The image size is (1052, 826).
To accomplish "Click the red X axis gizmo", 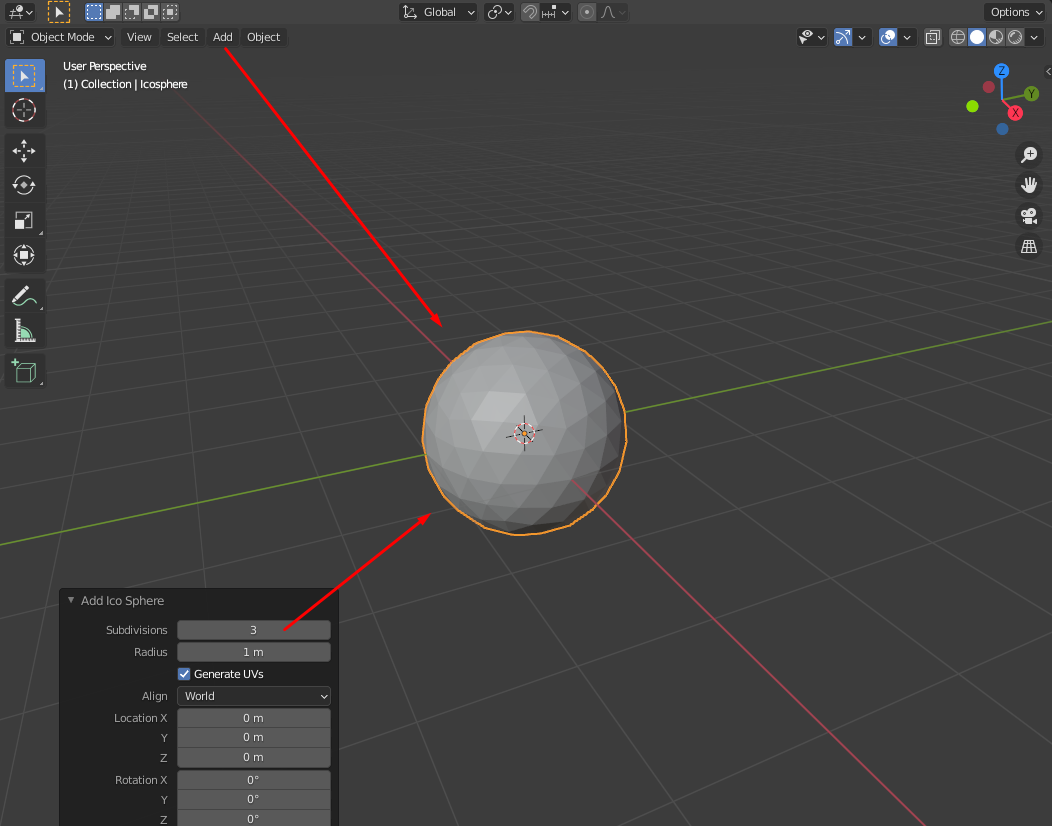I will [x=1015, y=113].
